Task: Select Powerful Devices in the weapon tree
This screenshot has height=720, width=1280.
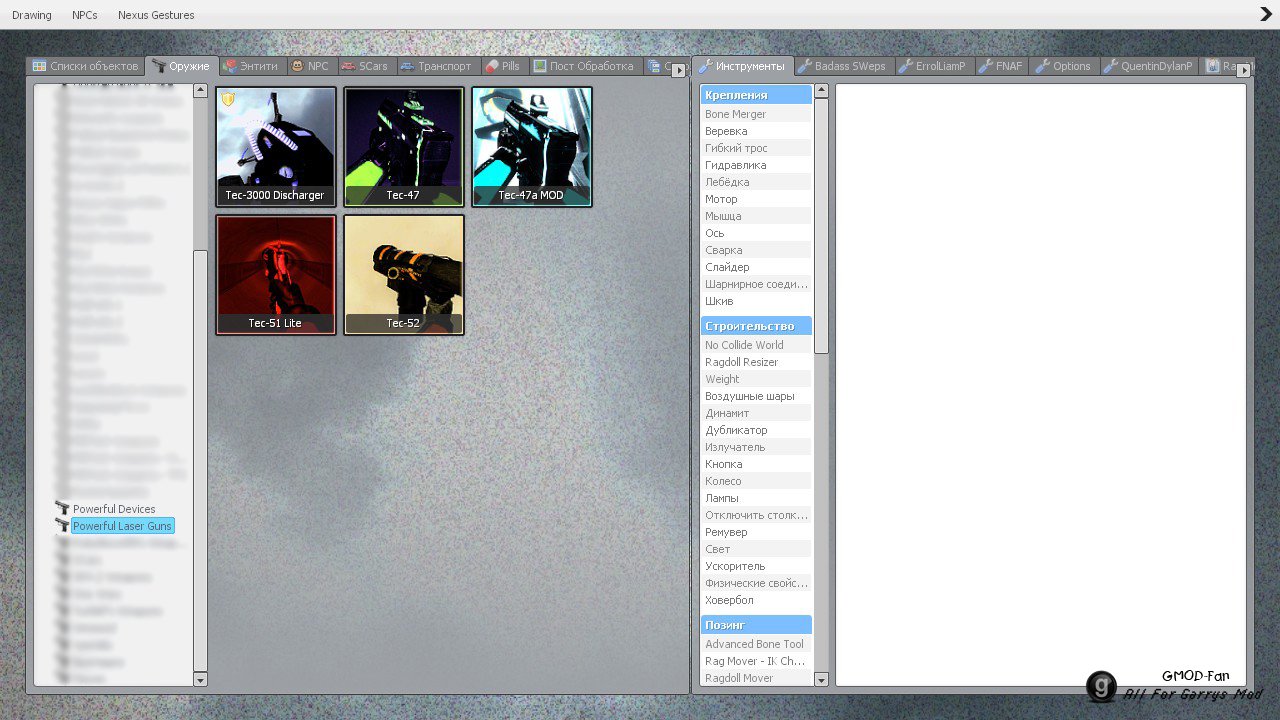Action: coord(114,509)
